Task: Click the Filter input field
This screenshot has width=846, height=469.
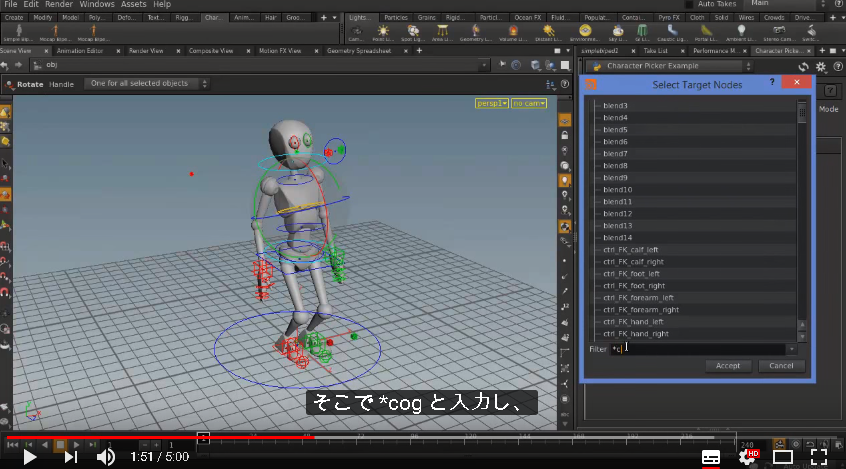Action: [698, 349]
